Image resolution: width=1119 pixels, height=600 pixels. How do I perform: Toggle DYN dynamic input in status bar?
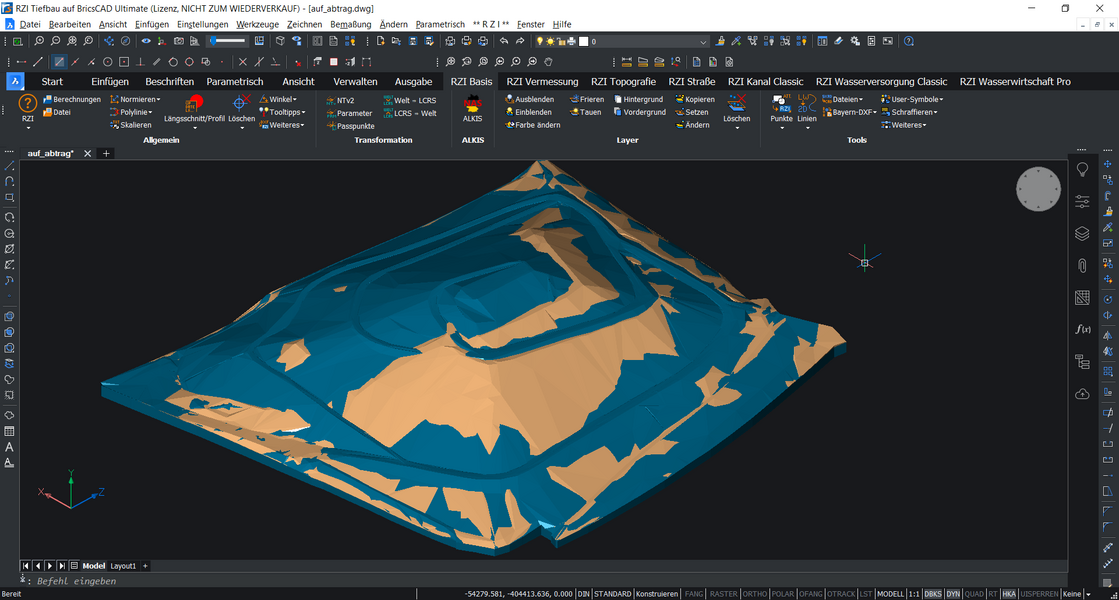(x=953, y=594)
